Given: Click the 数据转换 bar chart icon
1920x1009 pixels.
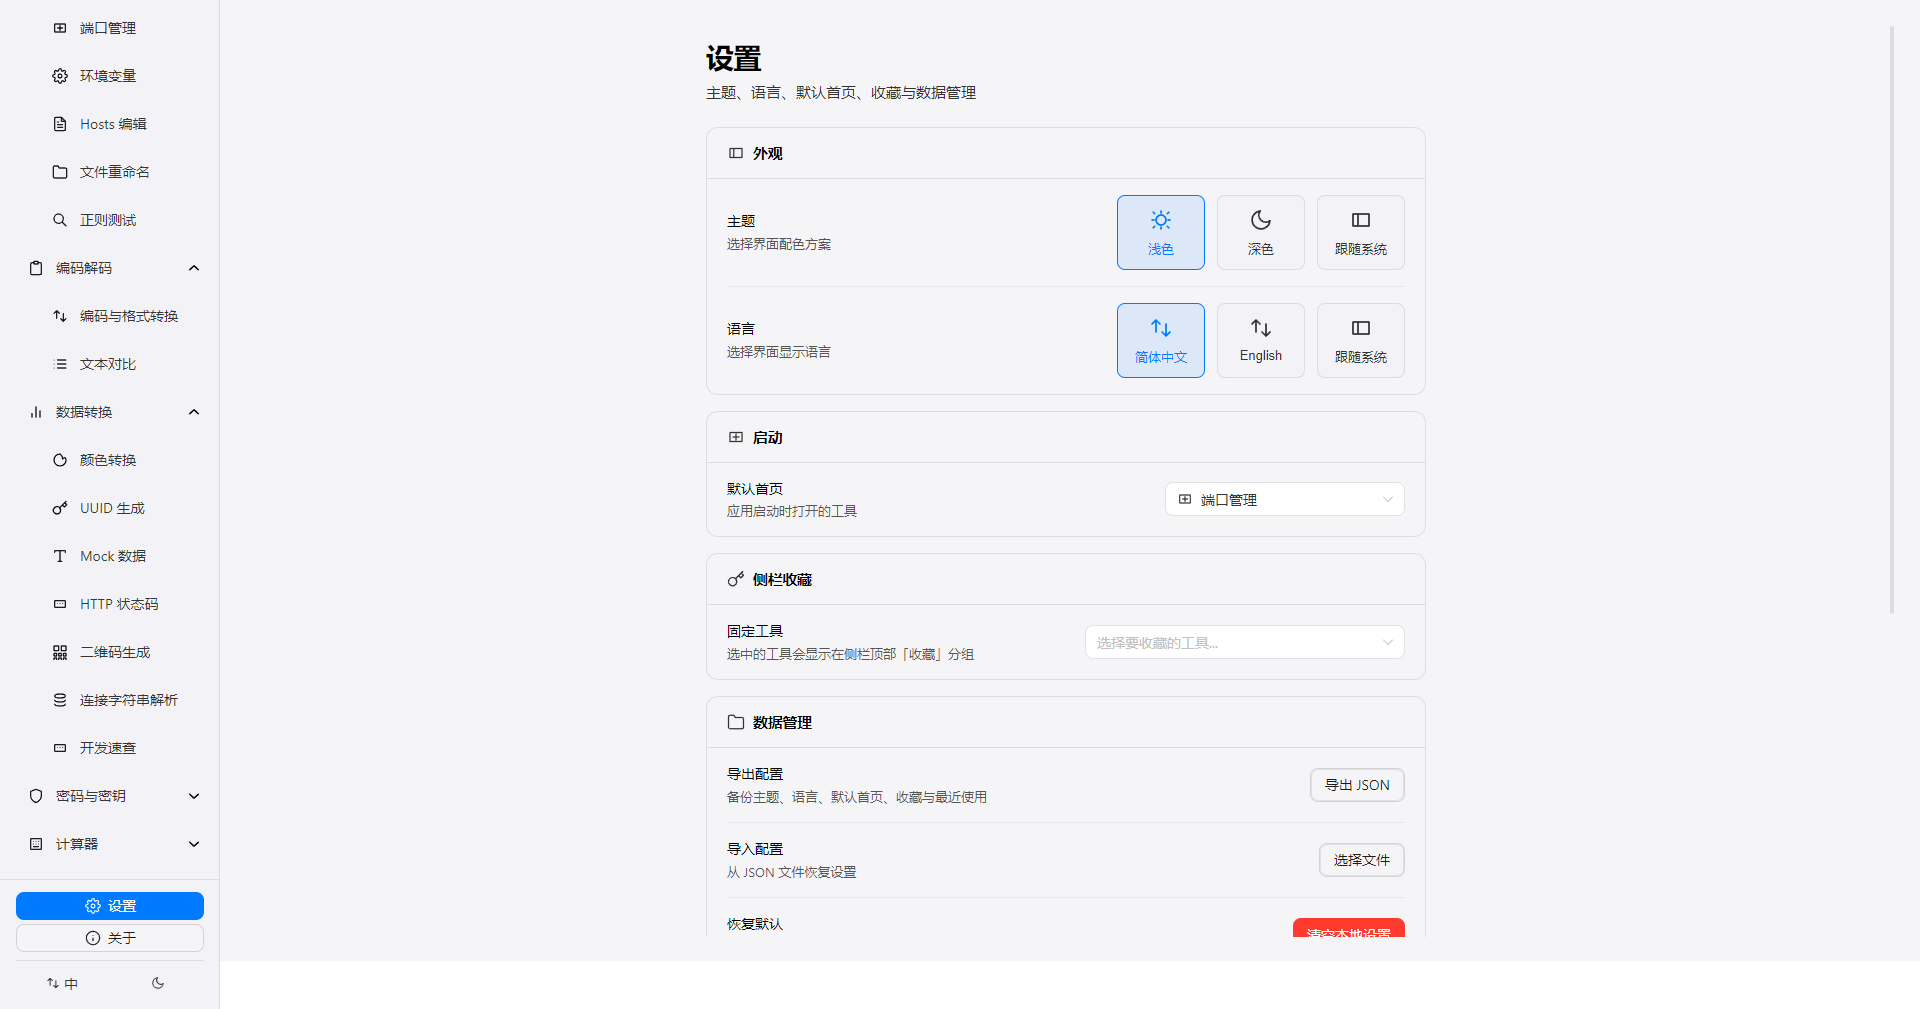Looking at the screenshot, I should [36, 412].
